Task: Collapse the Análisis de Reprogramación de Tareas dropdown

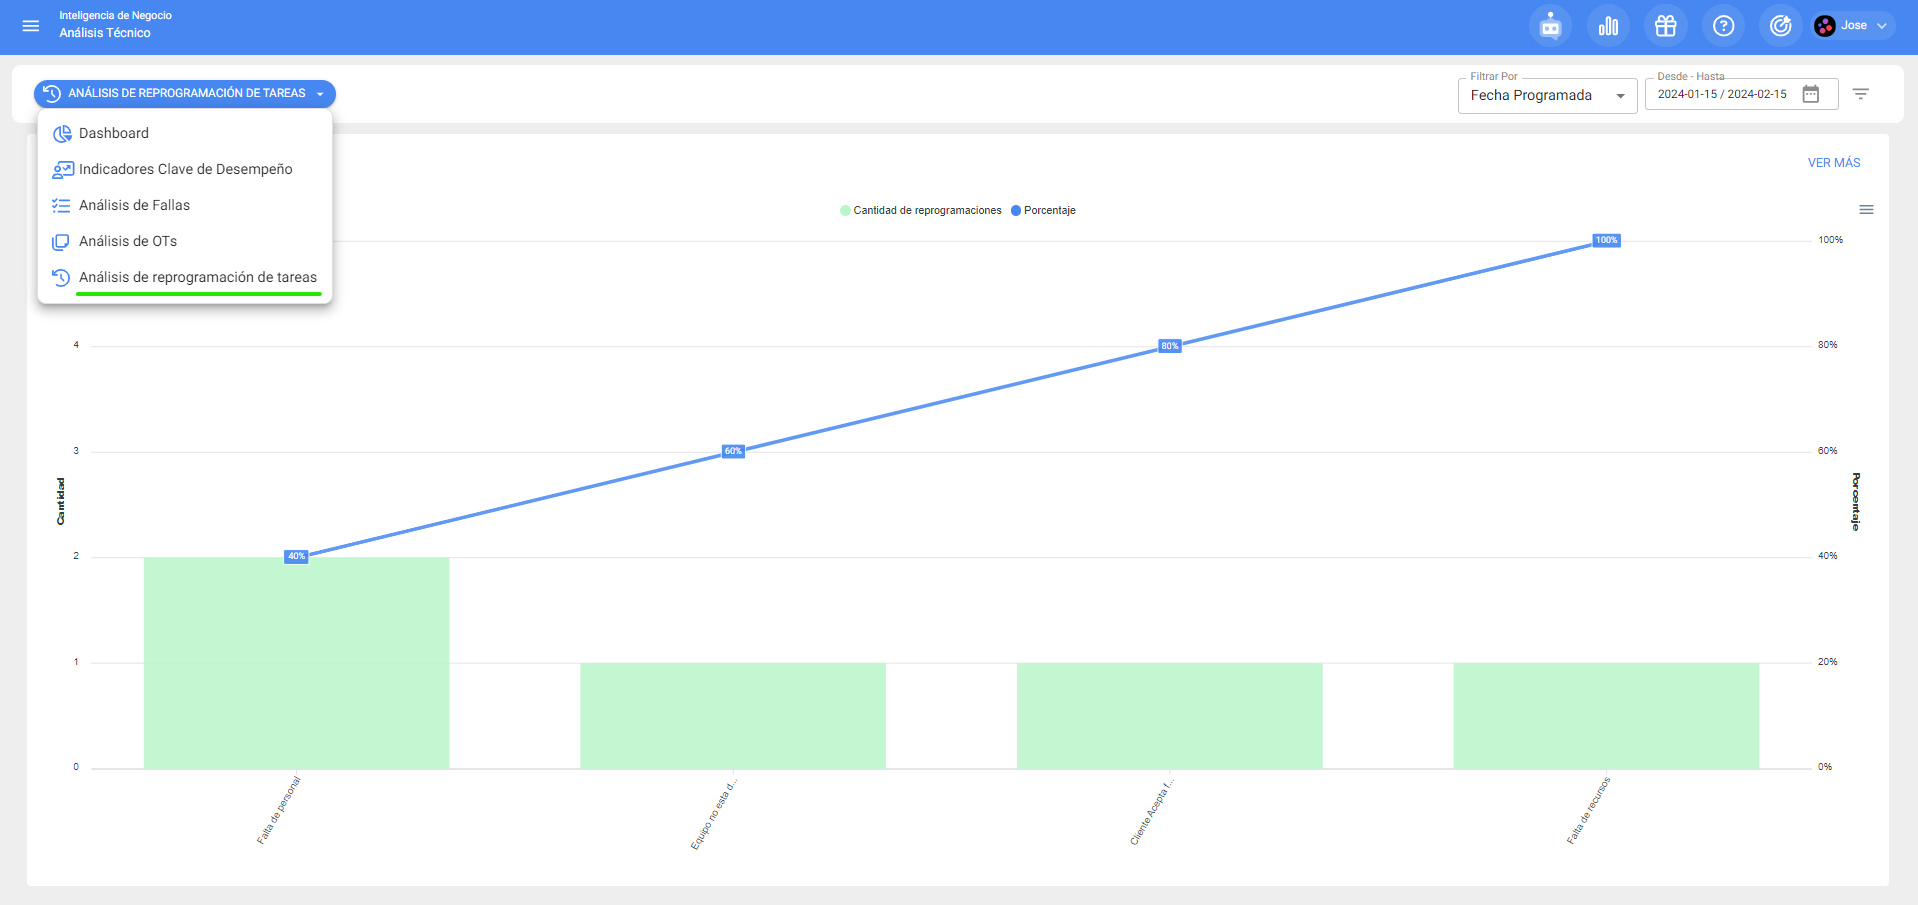Action: (x=185, y=94)
